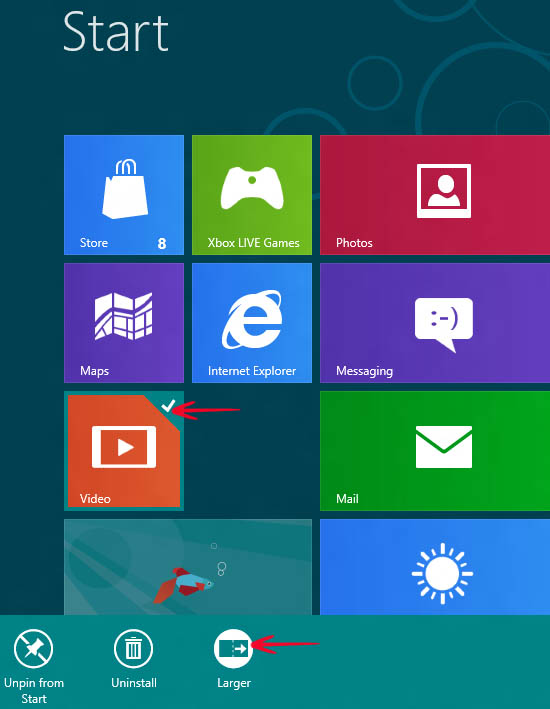Image resolution: width=550 pixels, height=709 pixels.
Task: Launch the Internet Explorer tile
Action: (x=252, y=323)
